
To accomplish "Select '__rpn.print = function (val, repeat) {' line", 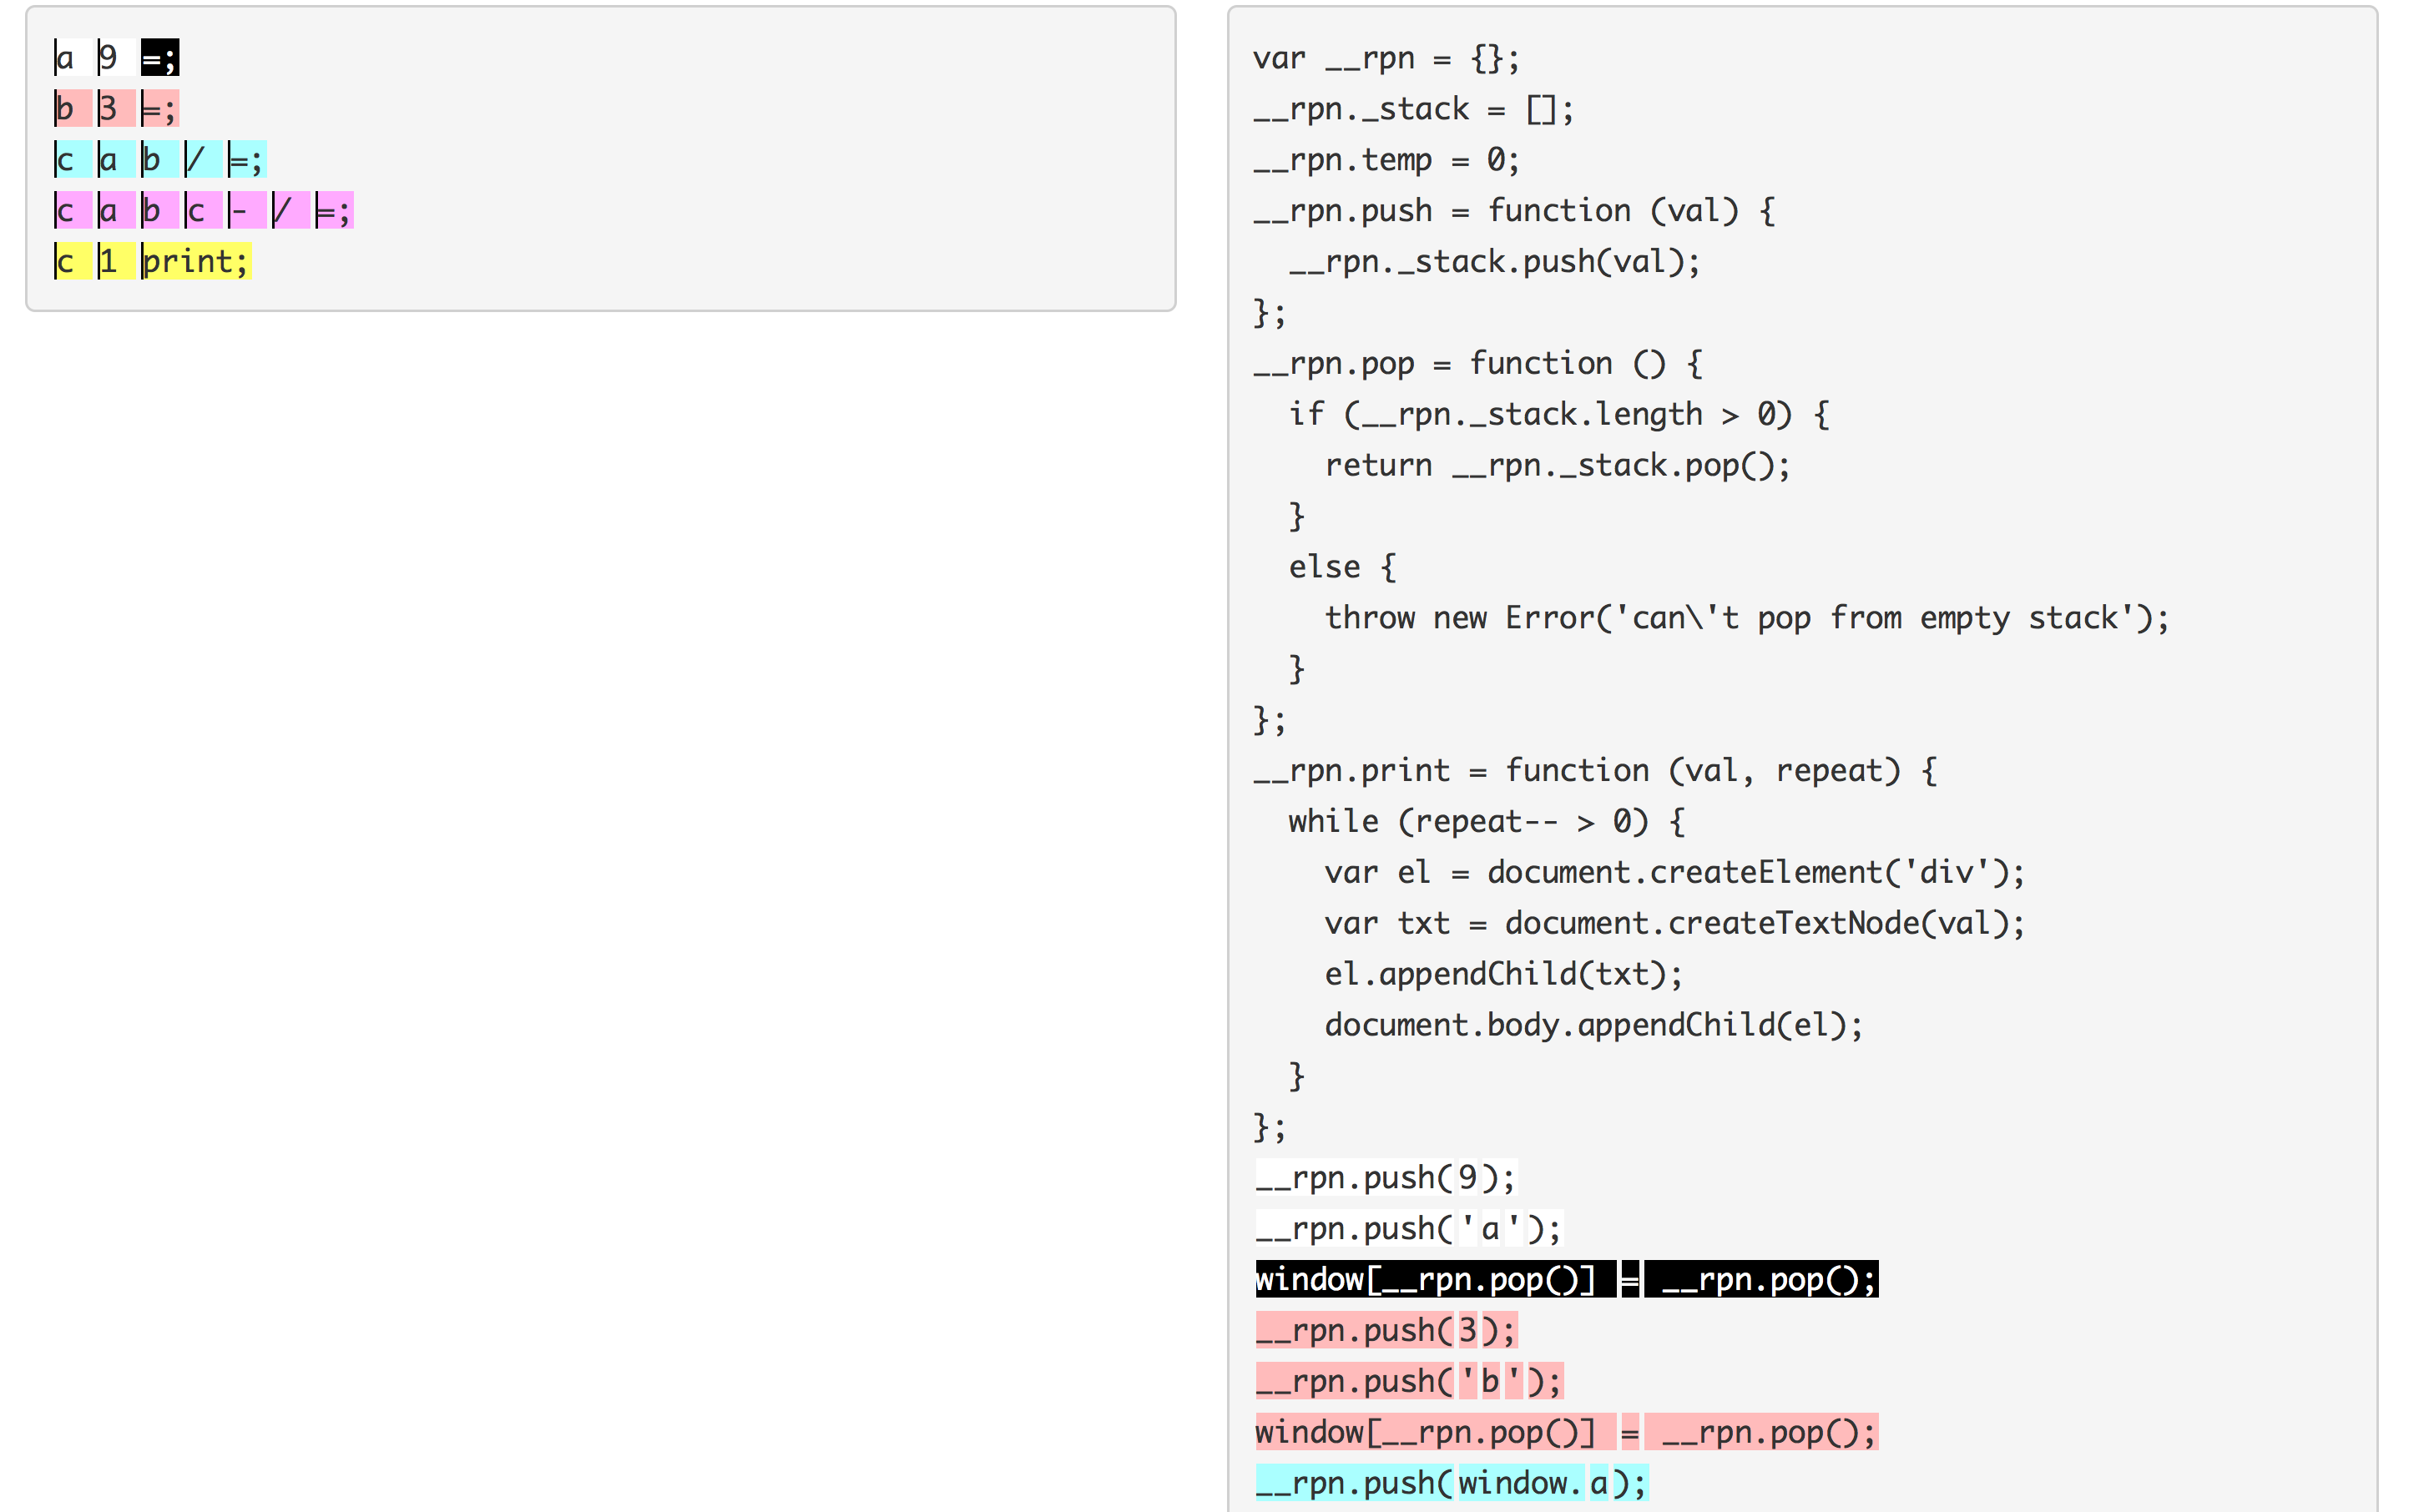I will pos(1595,771).
